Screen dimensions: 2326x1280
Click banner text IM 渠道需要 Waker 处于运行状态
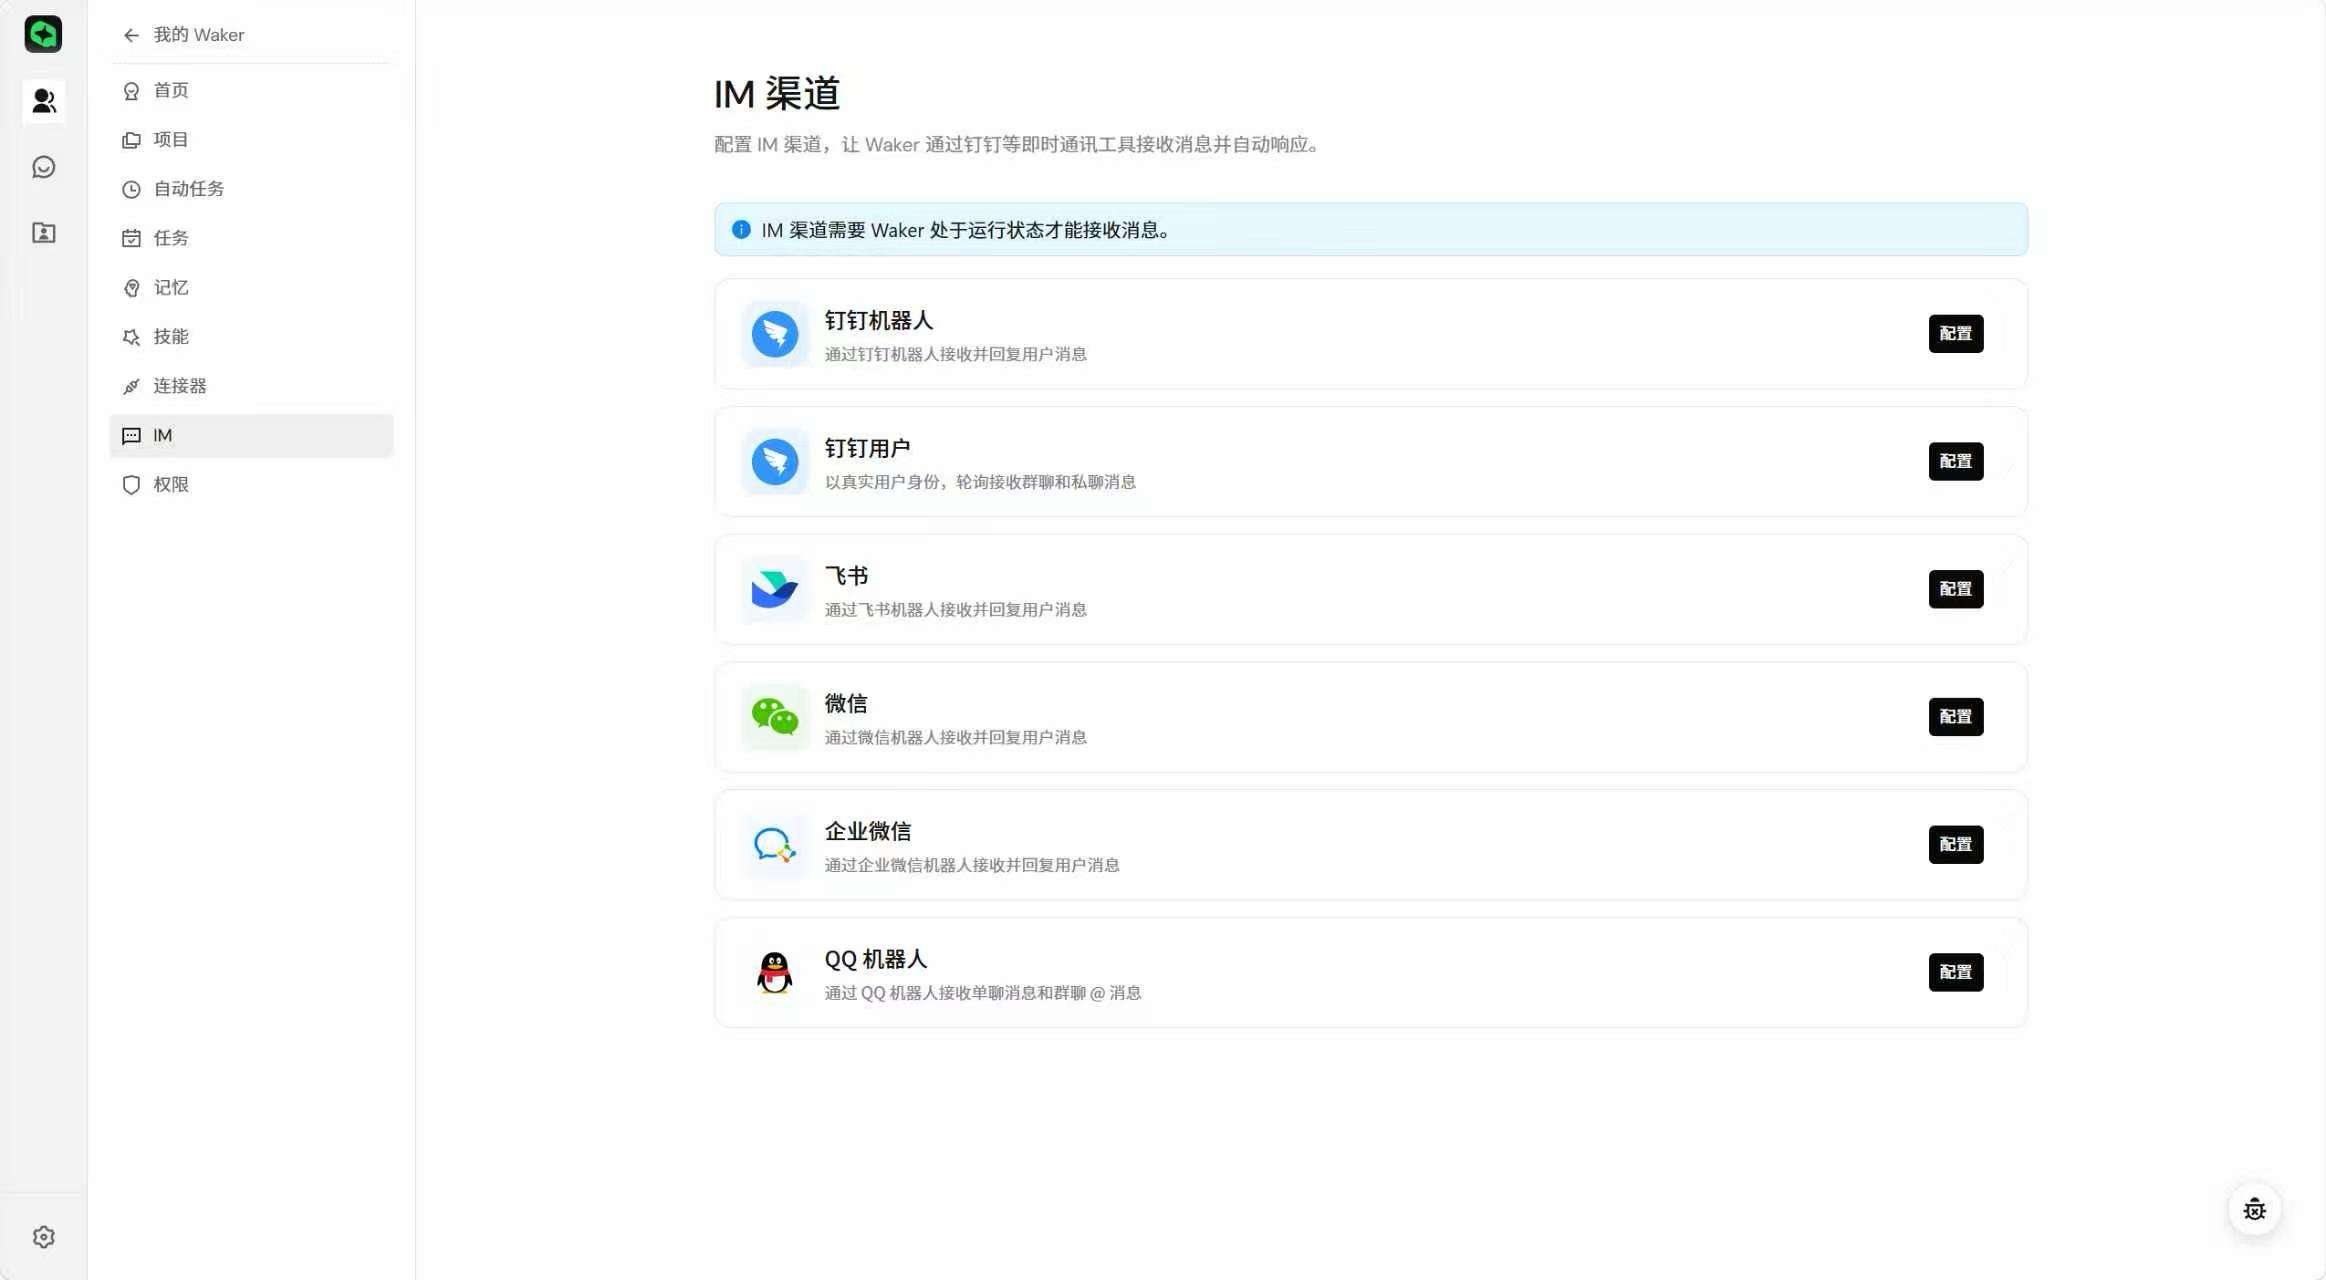click(x=966, y=230)
